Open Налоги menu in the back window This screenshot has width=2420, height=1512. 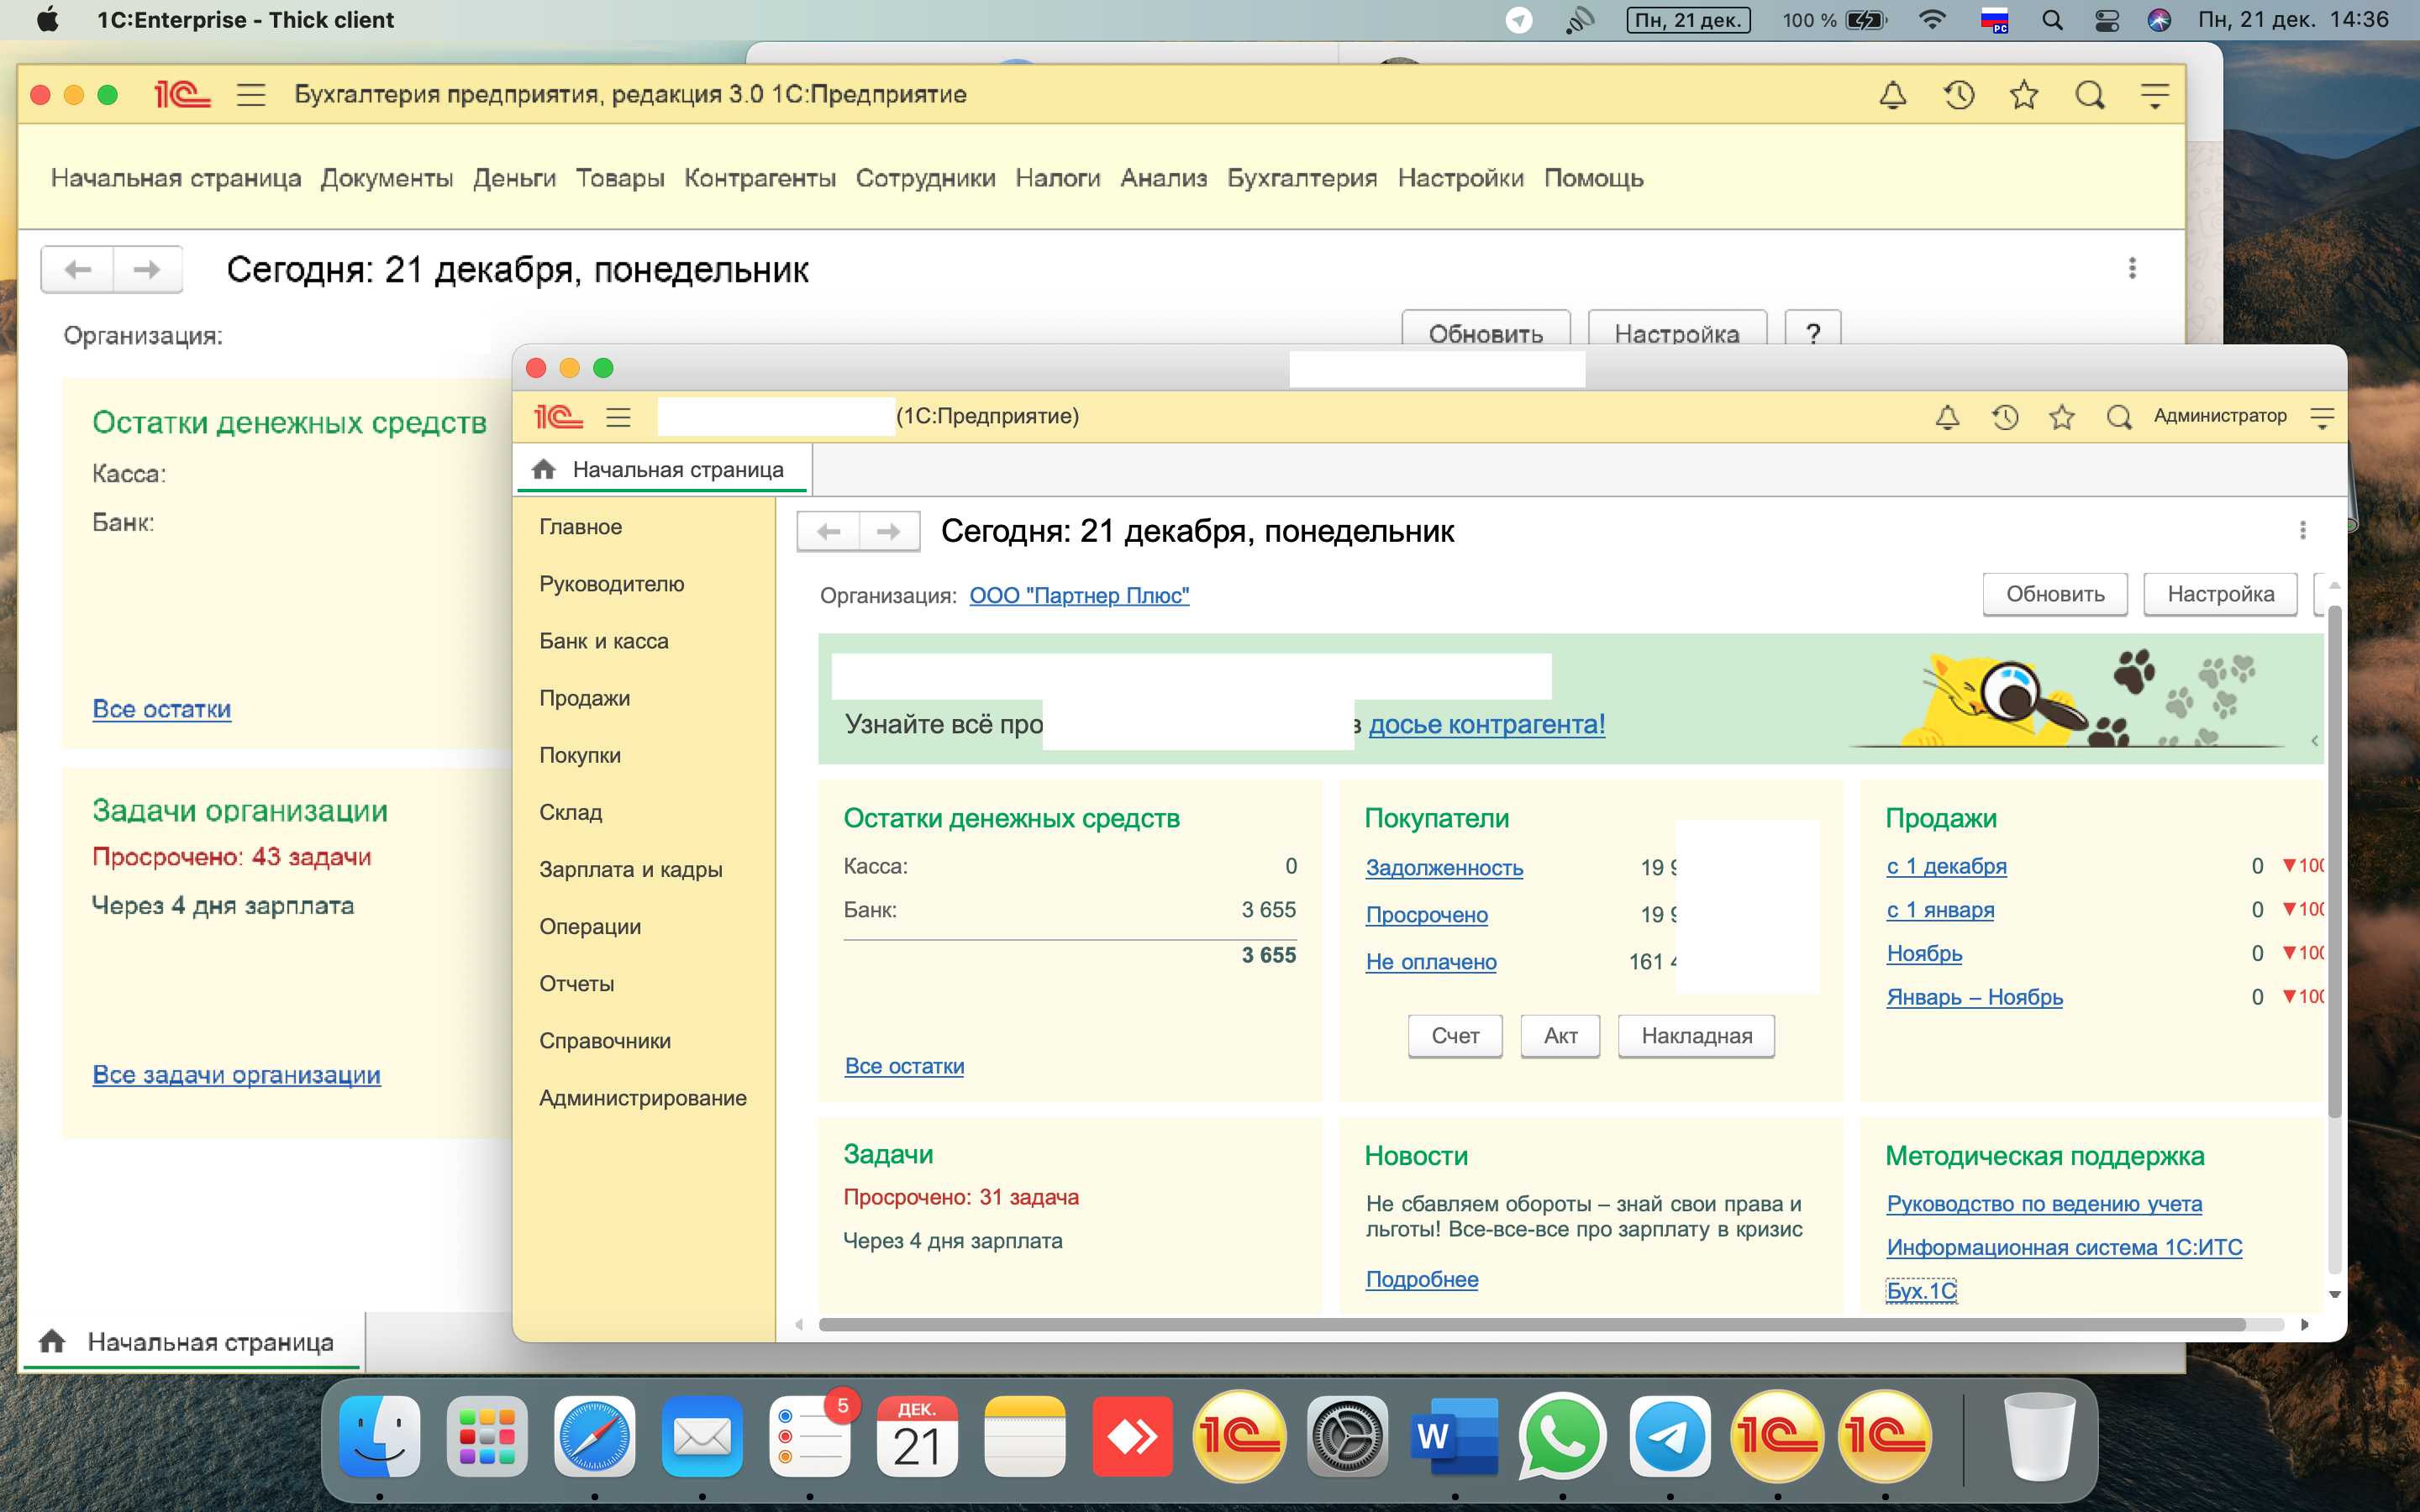(x=1057, y=178)
